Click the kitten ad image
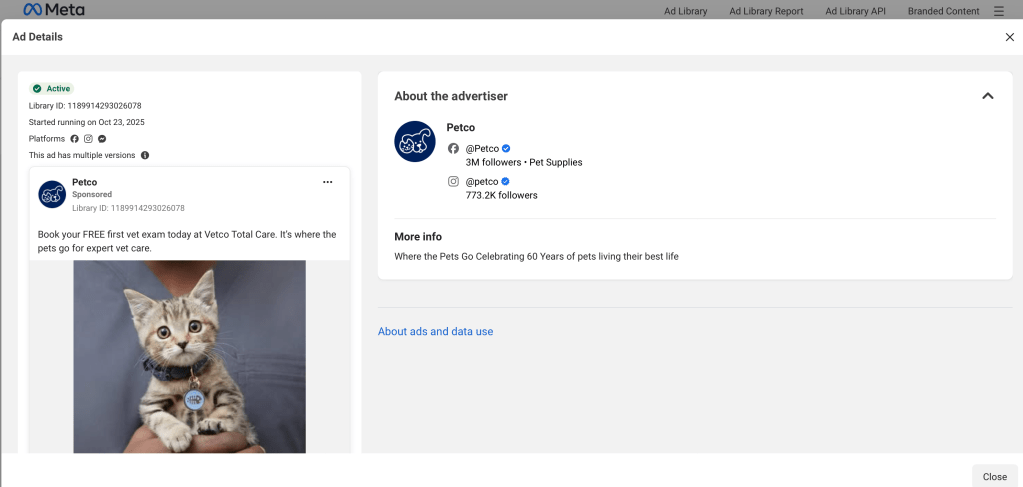Screen dimensions: 1023x487 (x=189, y=356)
